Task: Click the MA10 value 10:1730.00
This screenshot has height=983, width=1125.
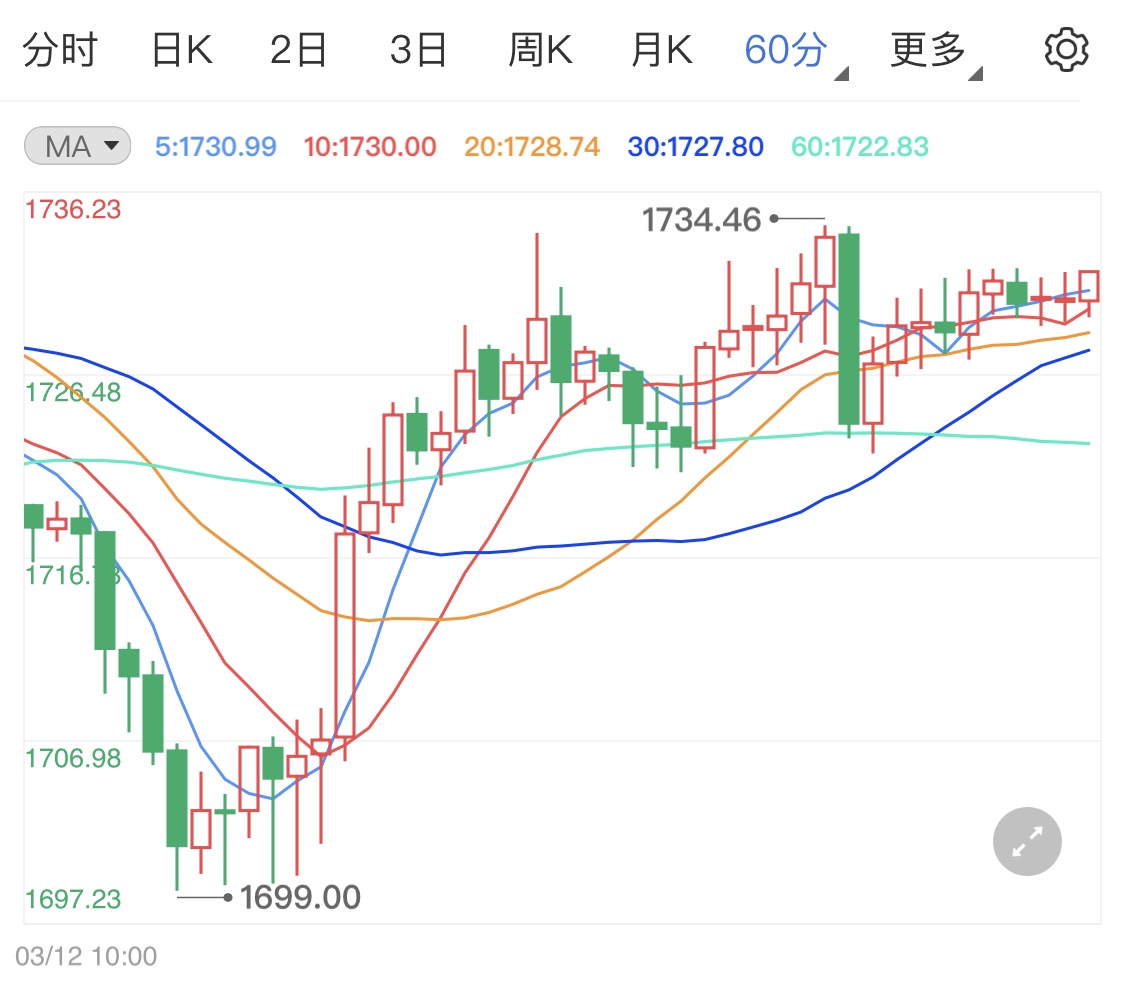Action: click(369, 147)
